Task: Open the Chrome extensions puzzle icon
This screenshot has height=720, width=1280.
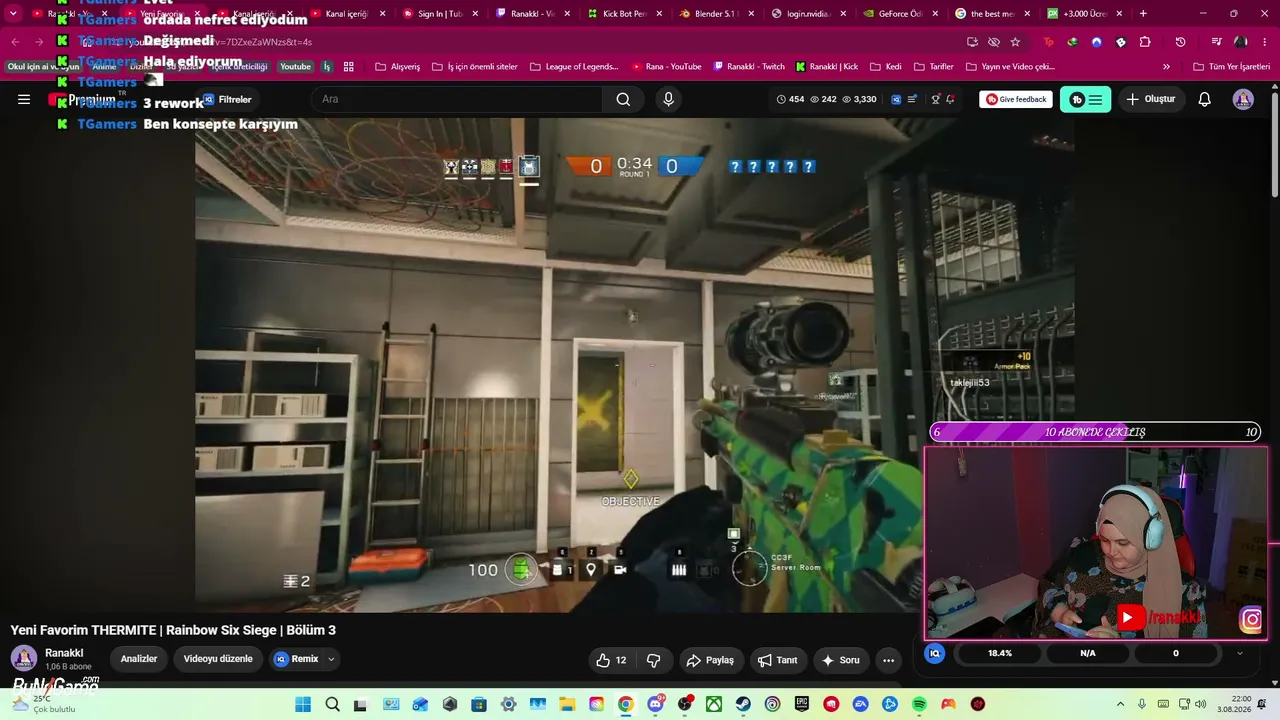Action: click(x=1145, y=42)
